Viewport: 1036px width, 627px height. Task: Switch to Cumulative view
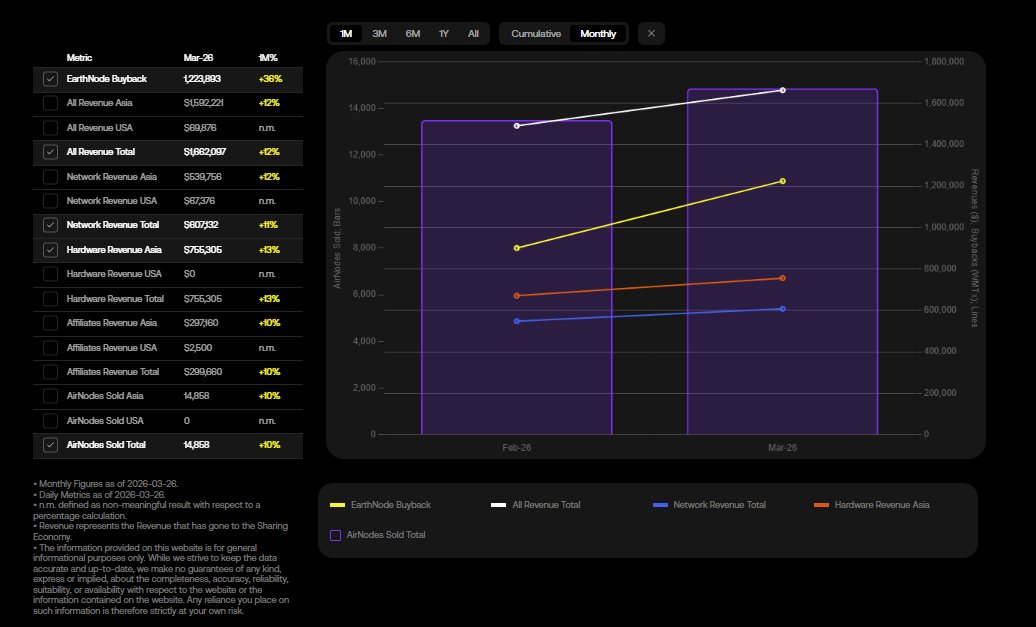(x=536, y=34)
